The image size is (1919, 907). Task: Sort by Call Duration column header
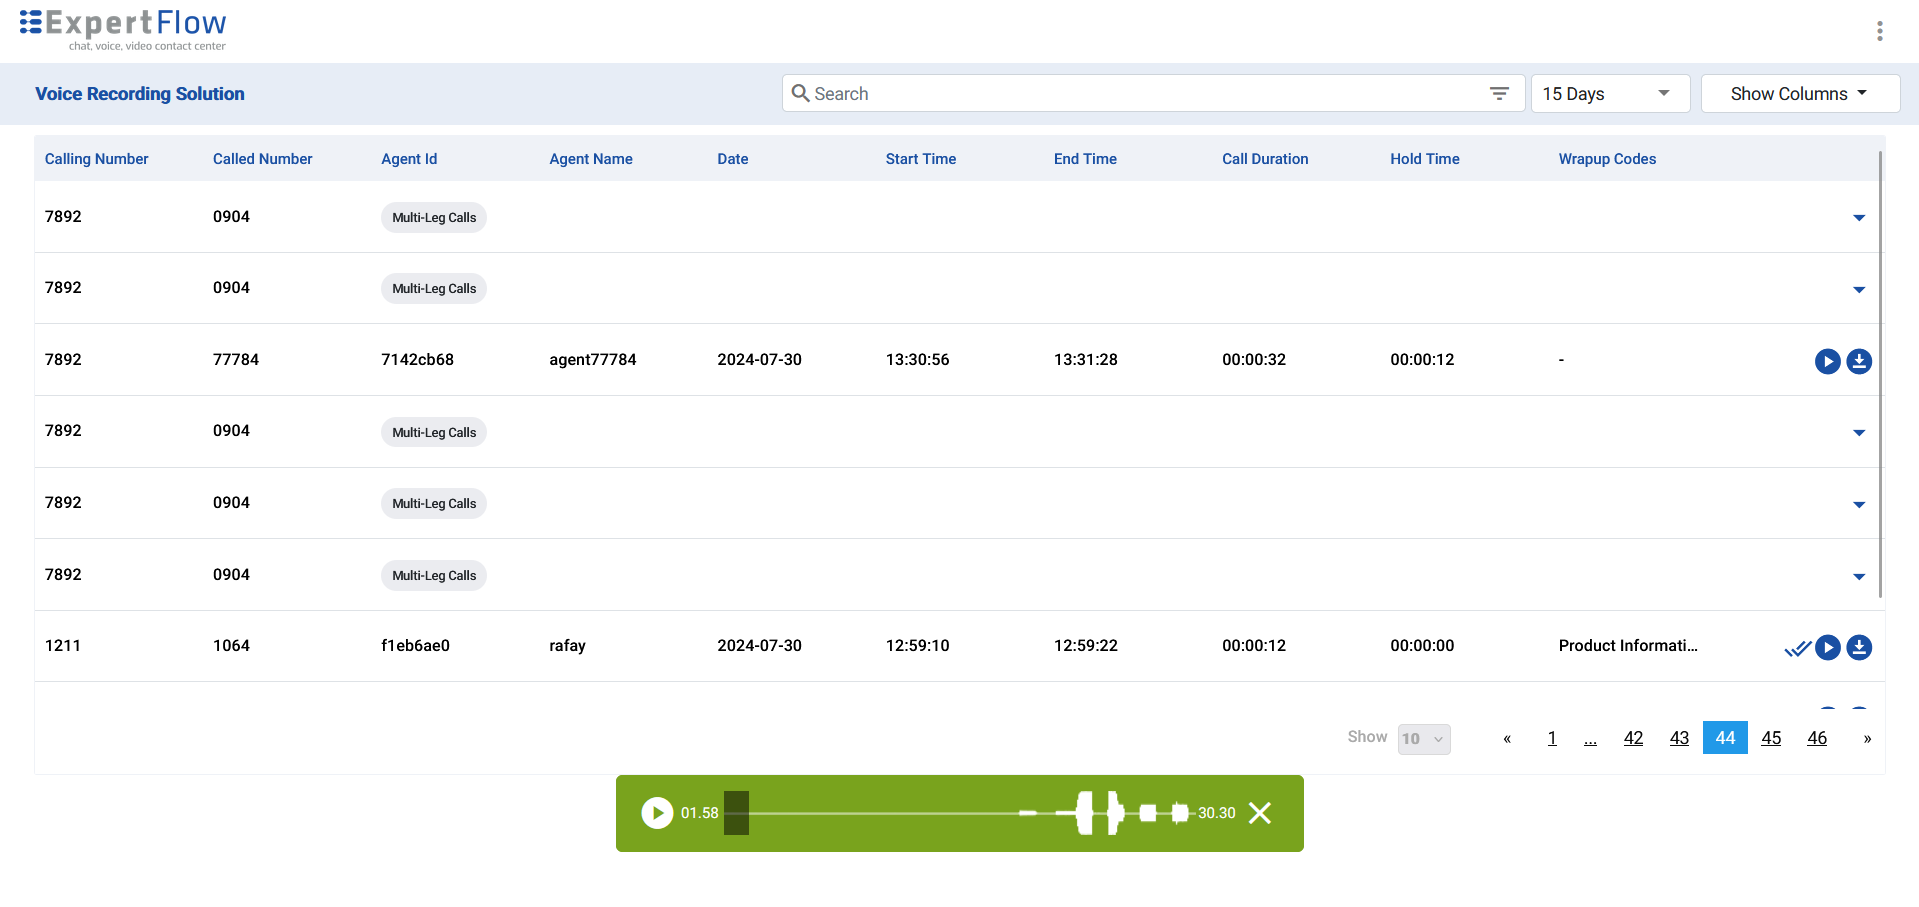1264,159
